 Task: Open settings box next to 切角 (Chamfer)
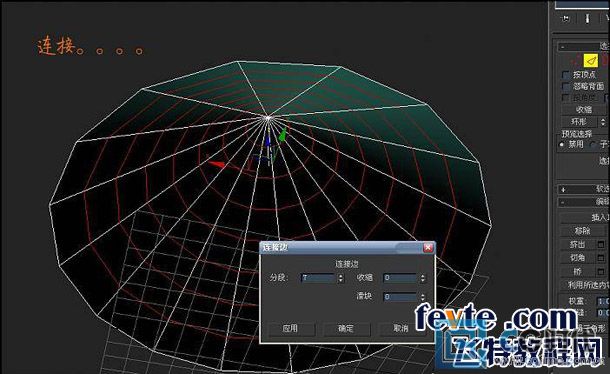tap(601, 258)
